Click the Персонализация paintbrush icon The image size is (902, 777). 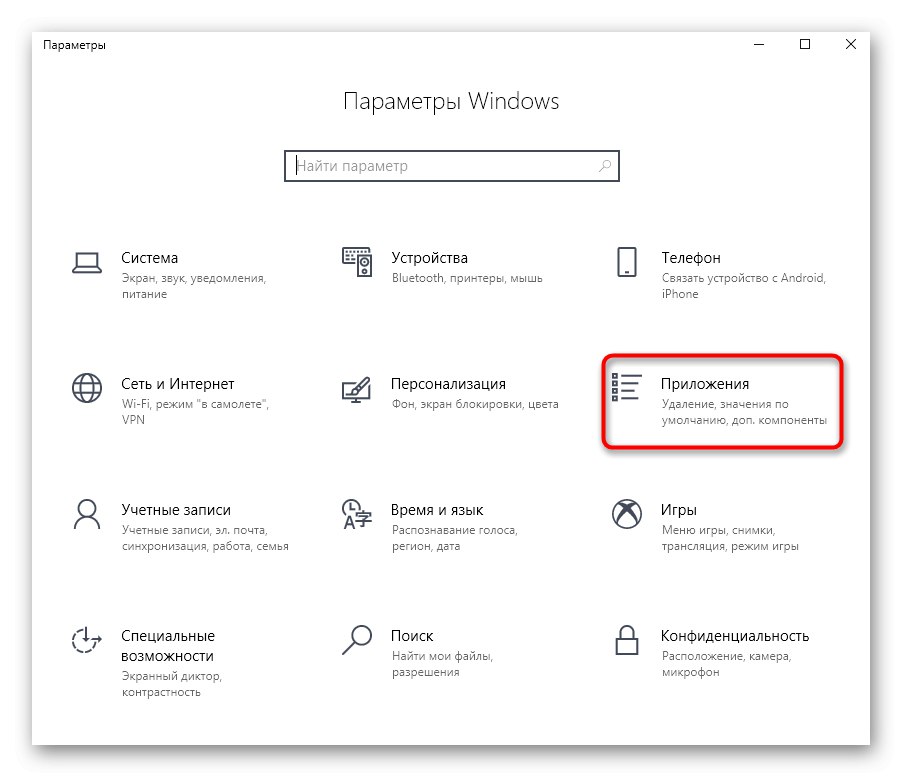pyautogui.click(x=357, y=389)
